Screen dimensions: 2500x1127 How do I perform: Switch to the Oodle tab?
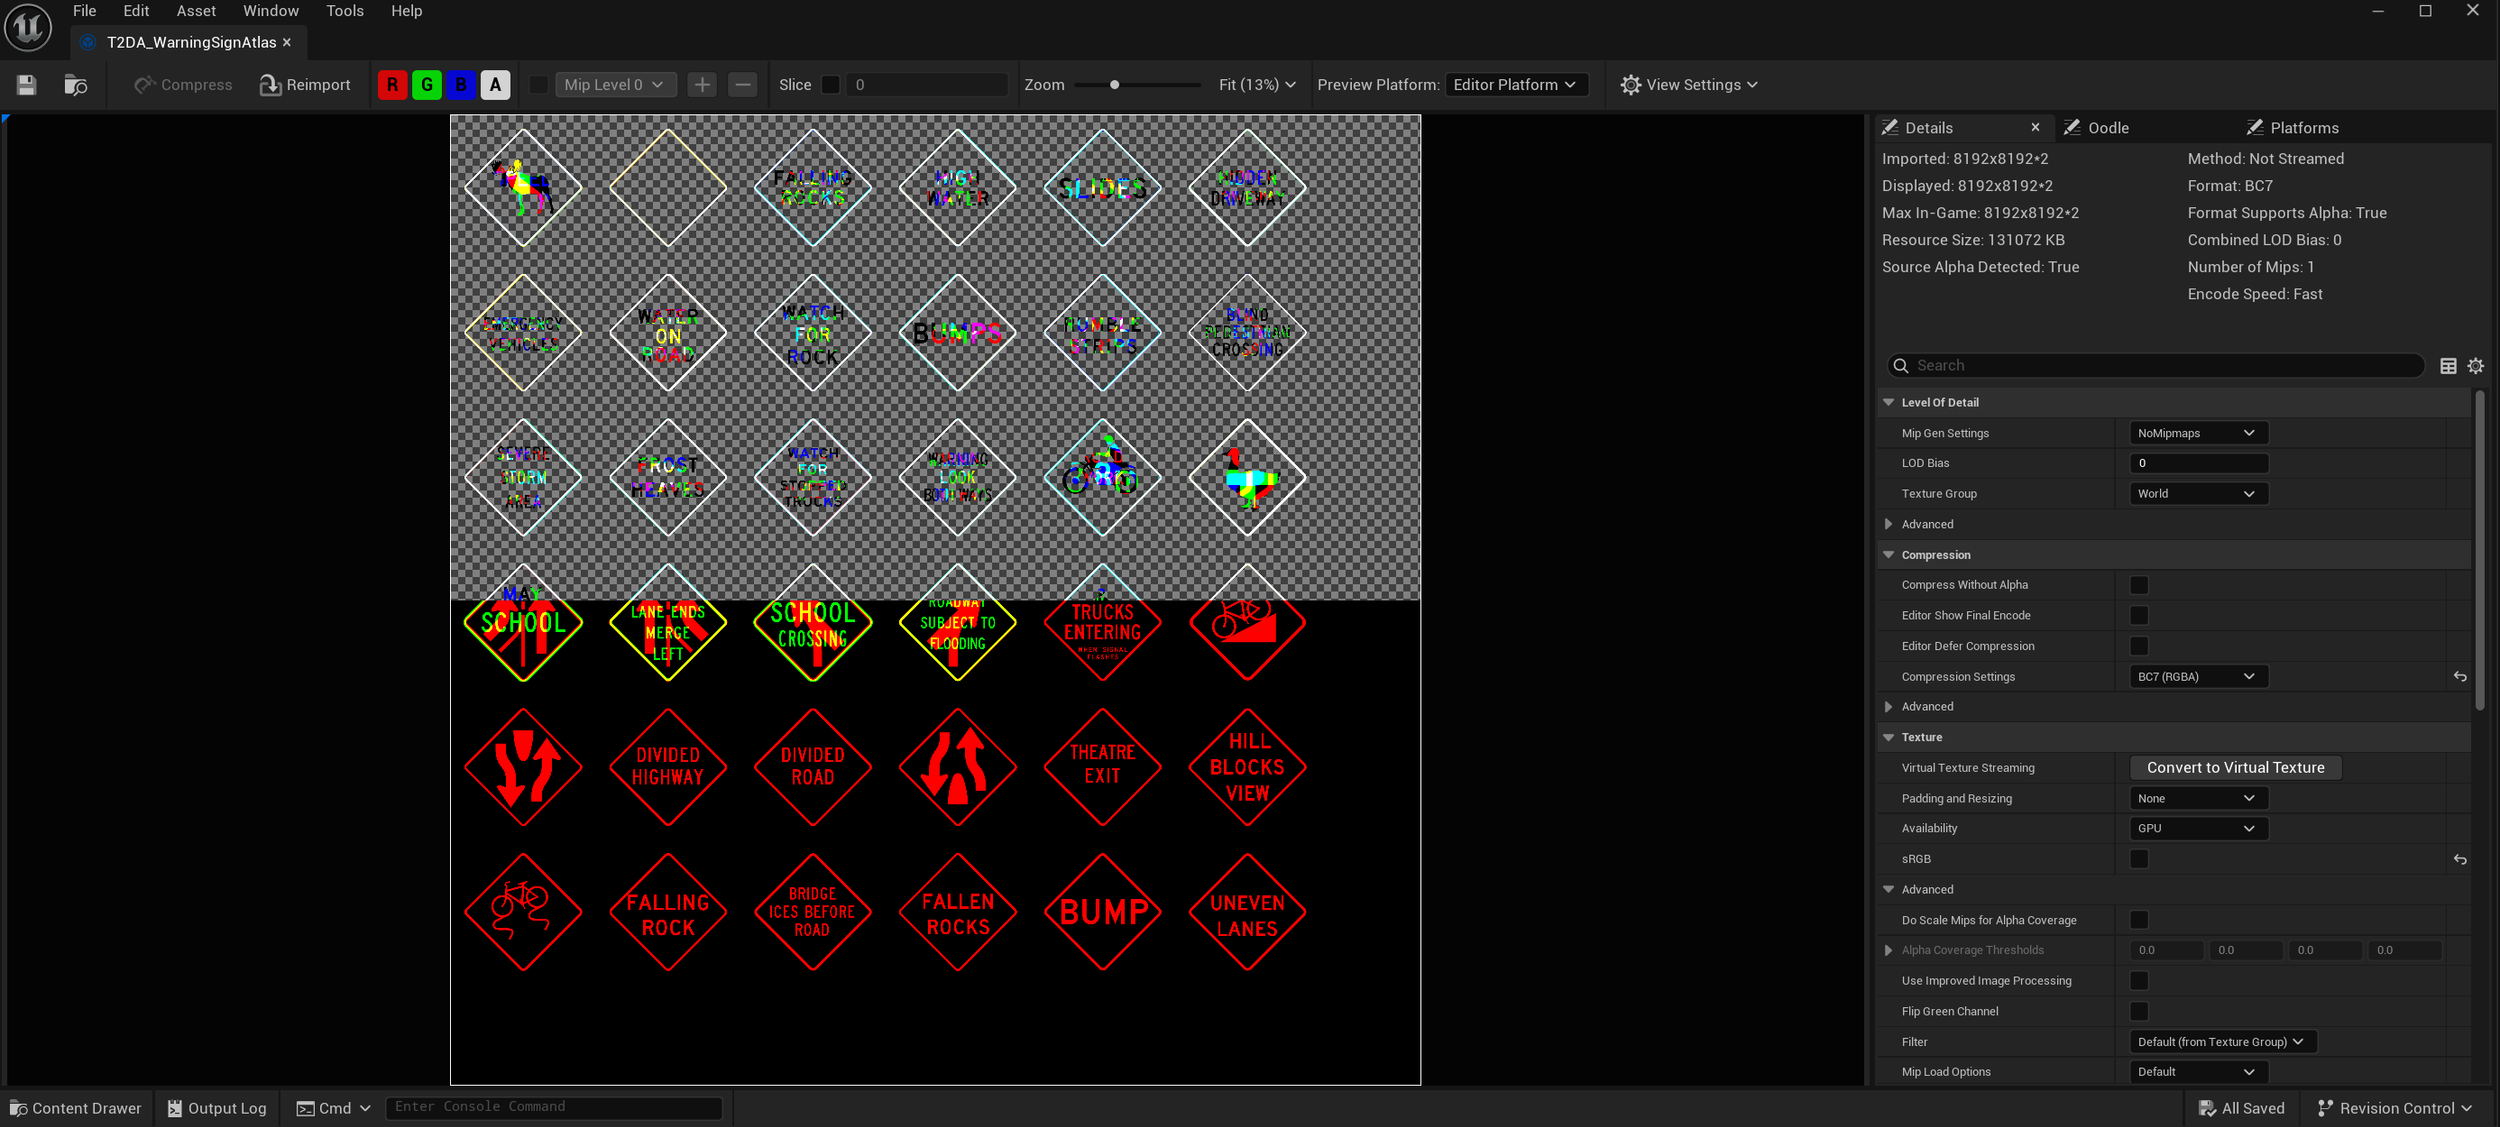(x=2107, y=127)
